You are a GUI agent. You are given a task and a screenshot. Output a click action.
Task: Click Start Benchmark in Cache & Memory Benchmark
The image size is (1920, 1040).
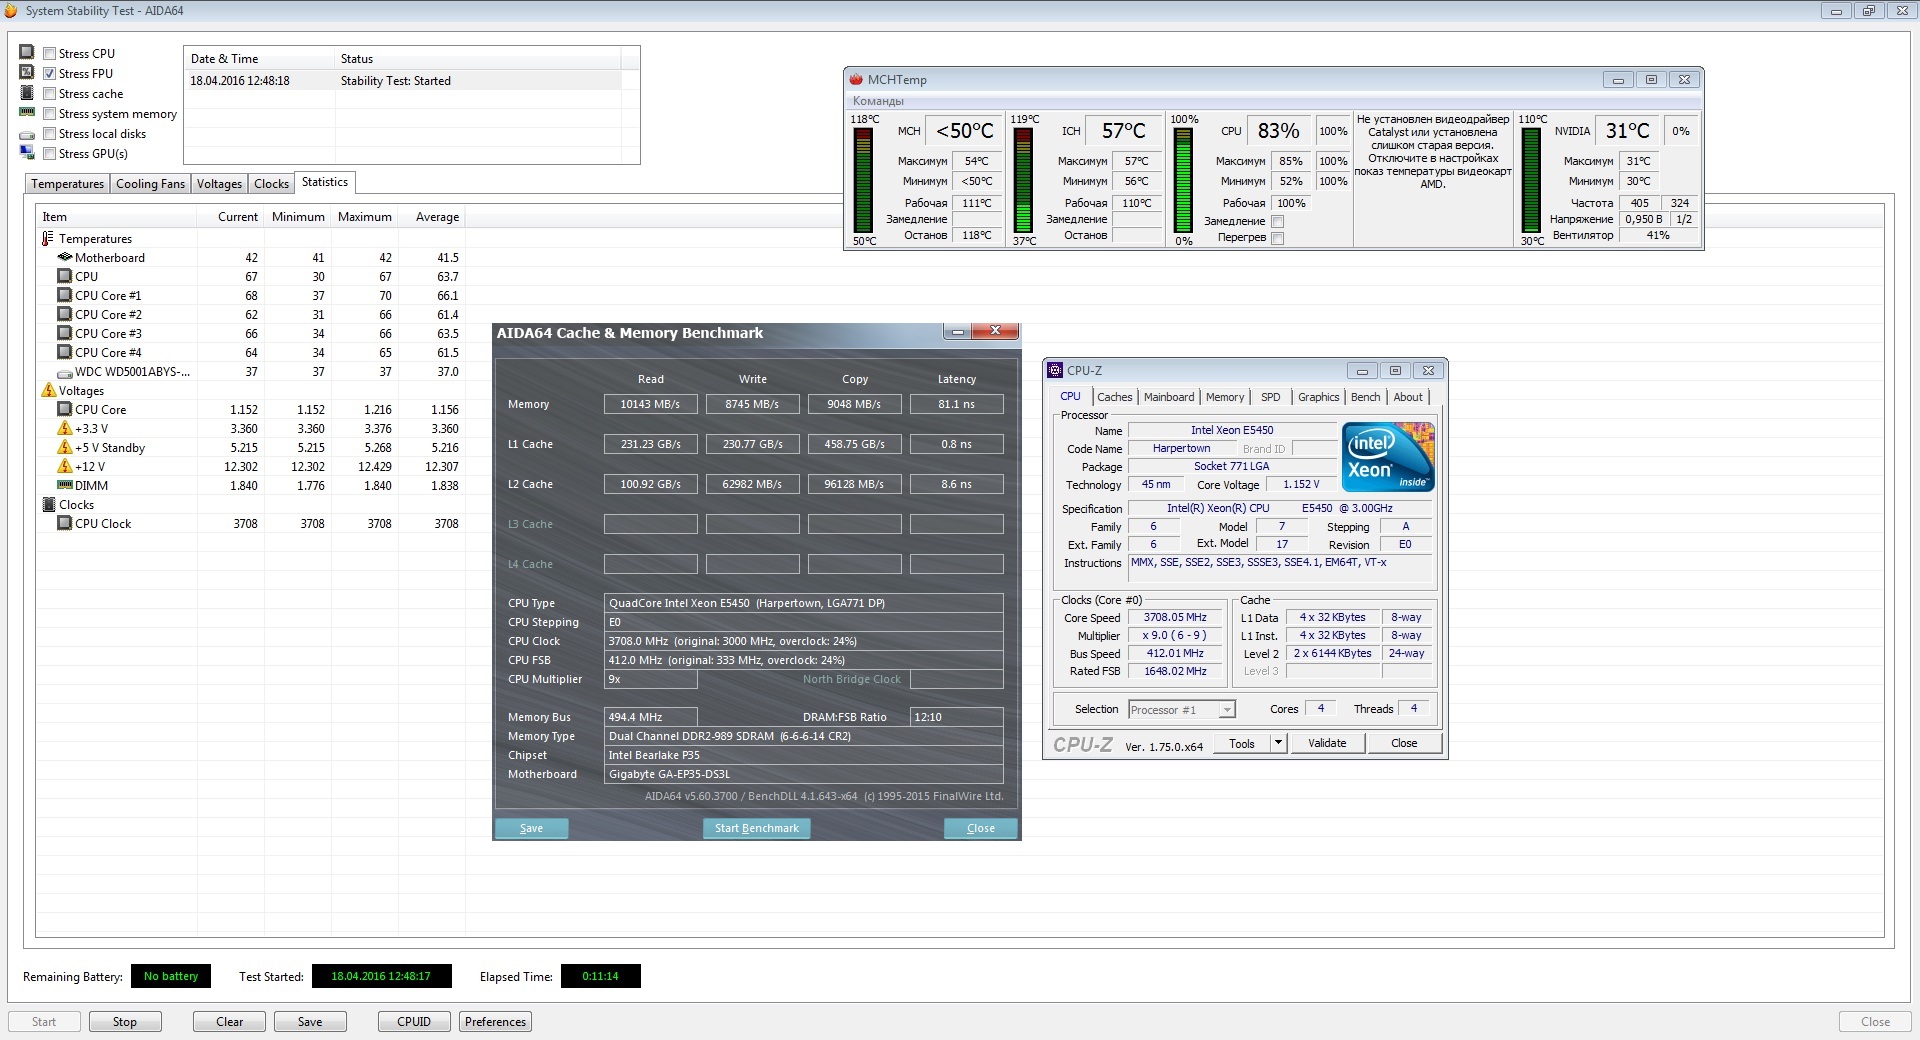[x=757, y=828]
